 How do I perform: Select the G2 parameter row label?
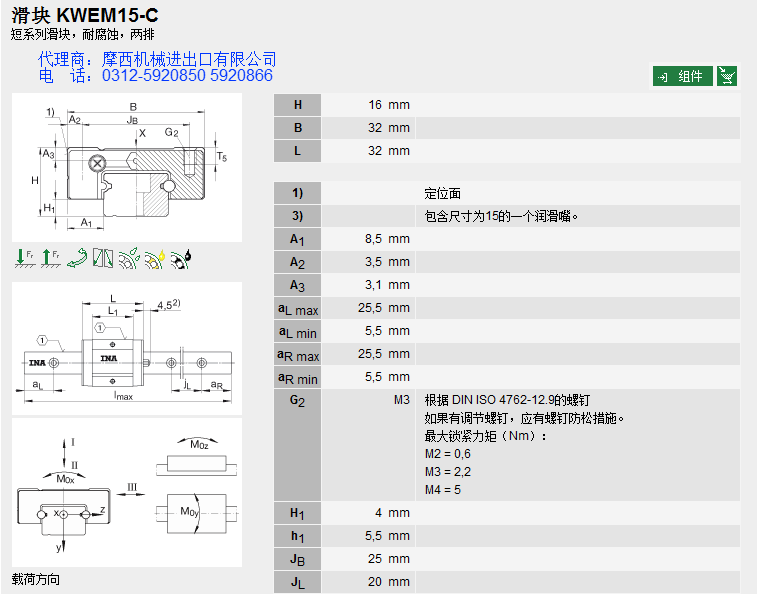click(297, 400)
